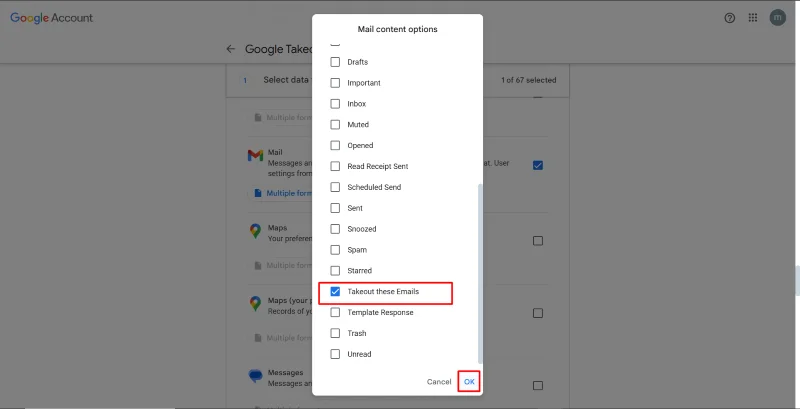Click the Maps pin icon
The height and width of the screenshot is (409, 800).
(255, 231)
